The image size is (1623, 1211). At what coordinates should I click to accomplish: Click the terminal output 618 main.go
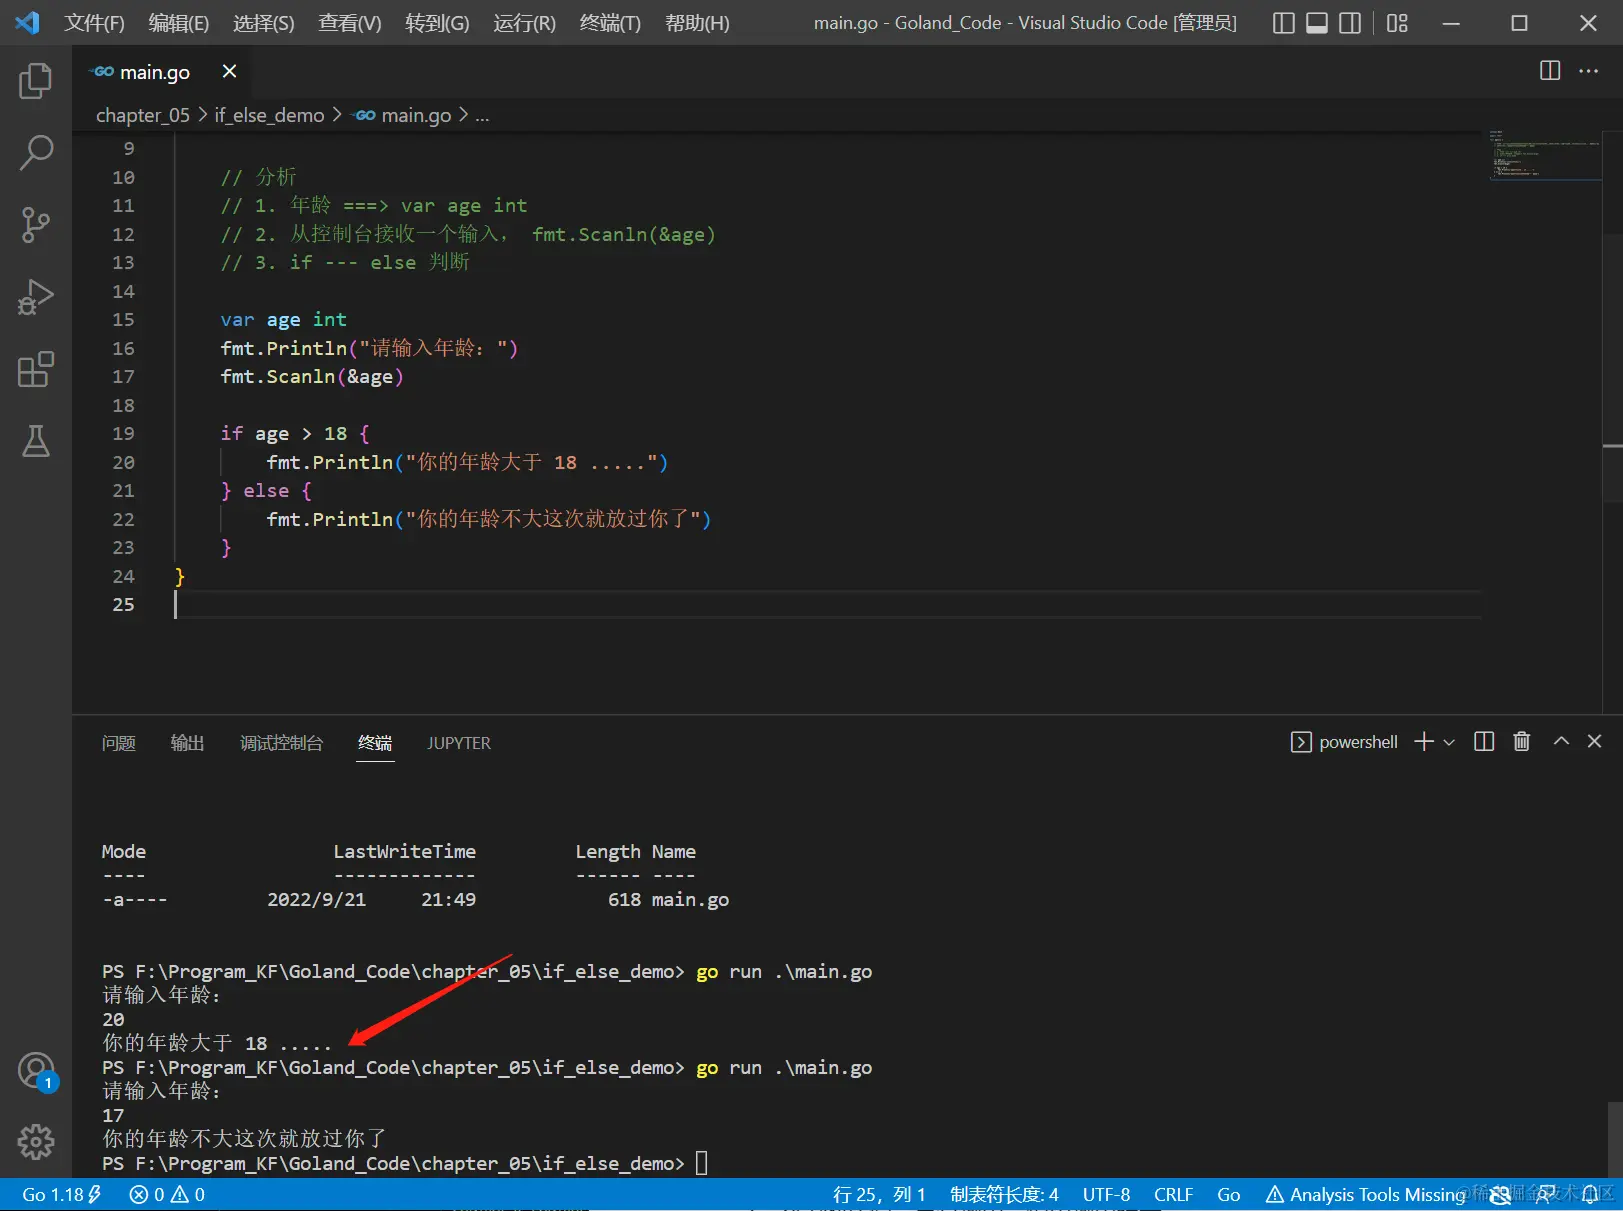point(668,899)
